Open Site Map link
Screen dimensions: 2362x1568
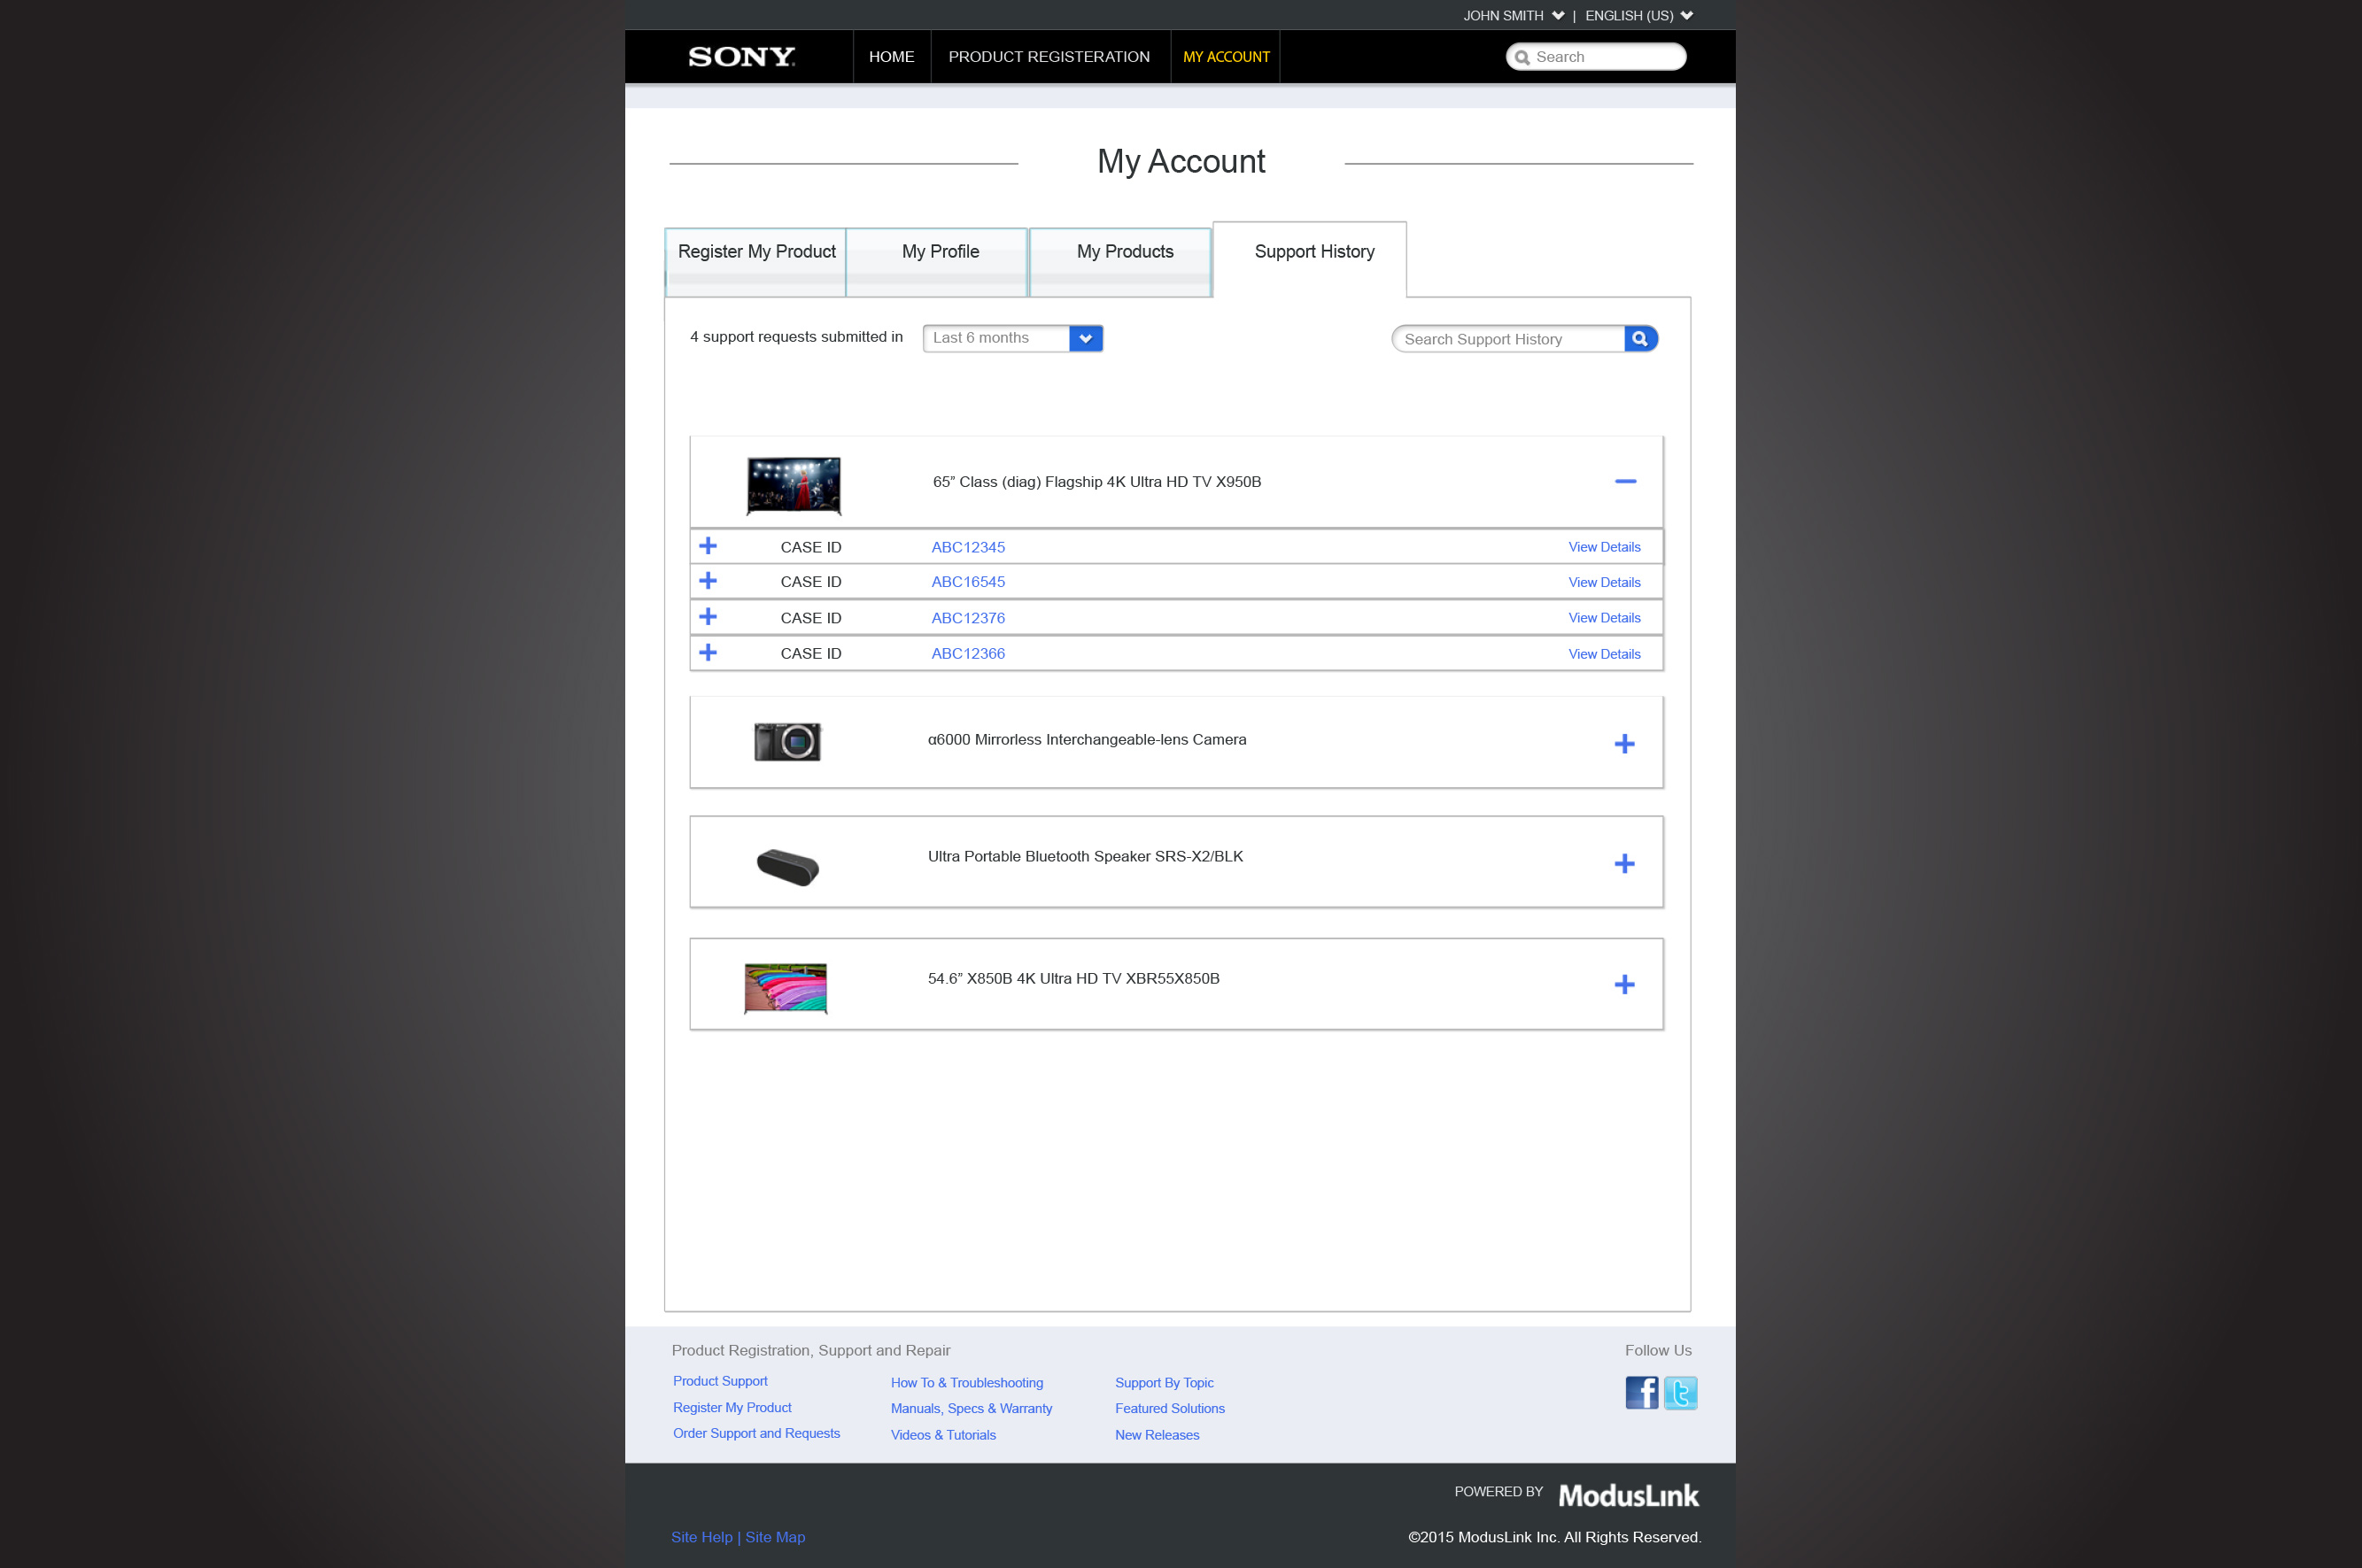coord(775,1537)
